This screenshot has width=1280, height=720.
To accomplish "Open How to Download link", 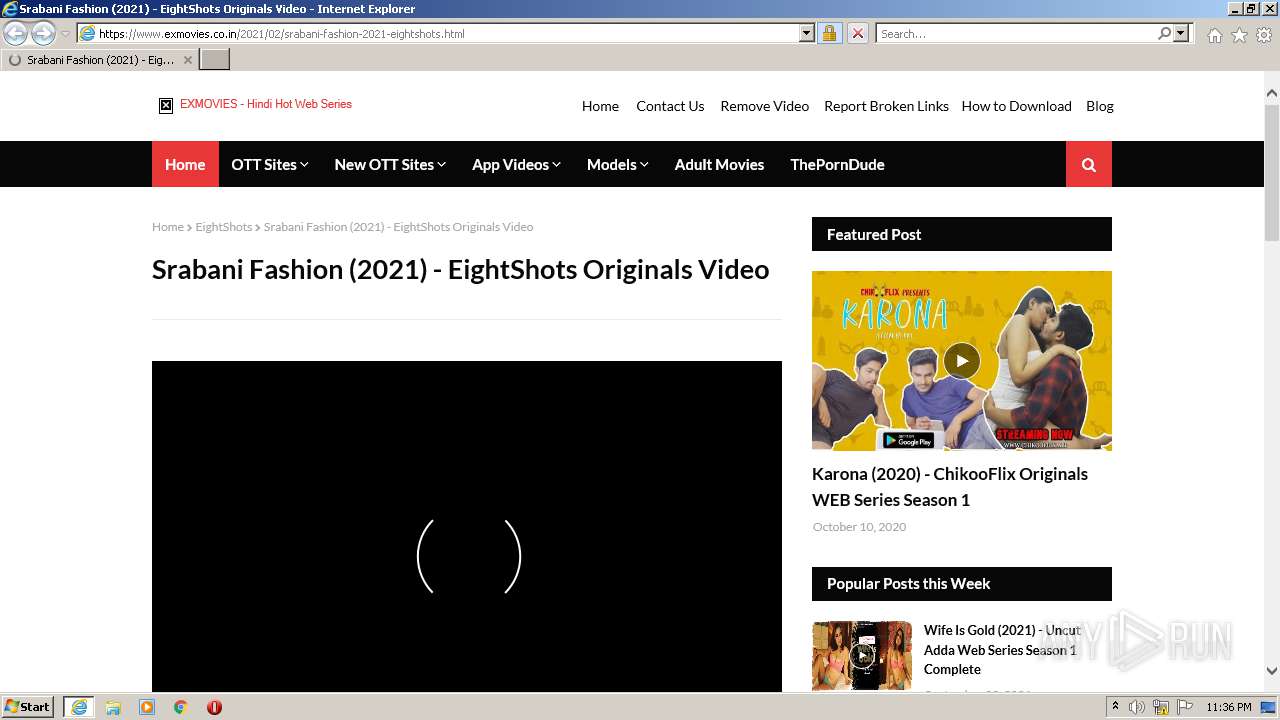I will [1016, 106].
